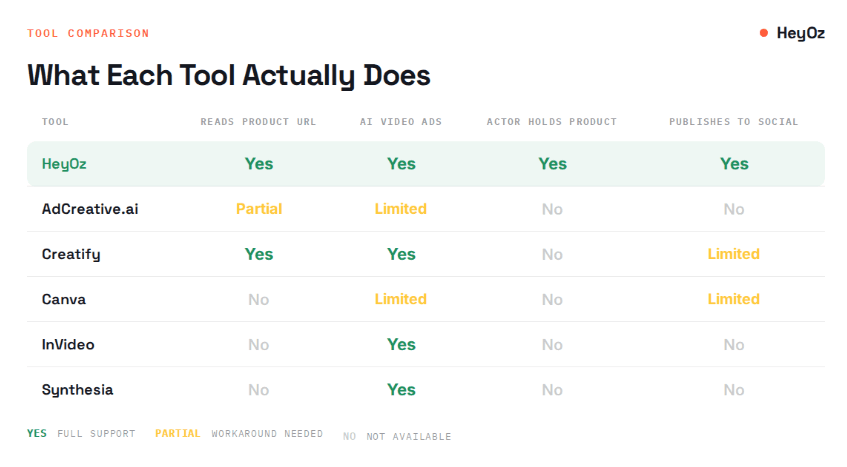Select the Synthesia row name
847x467 pixels.
coord(78,390)
